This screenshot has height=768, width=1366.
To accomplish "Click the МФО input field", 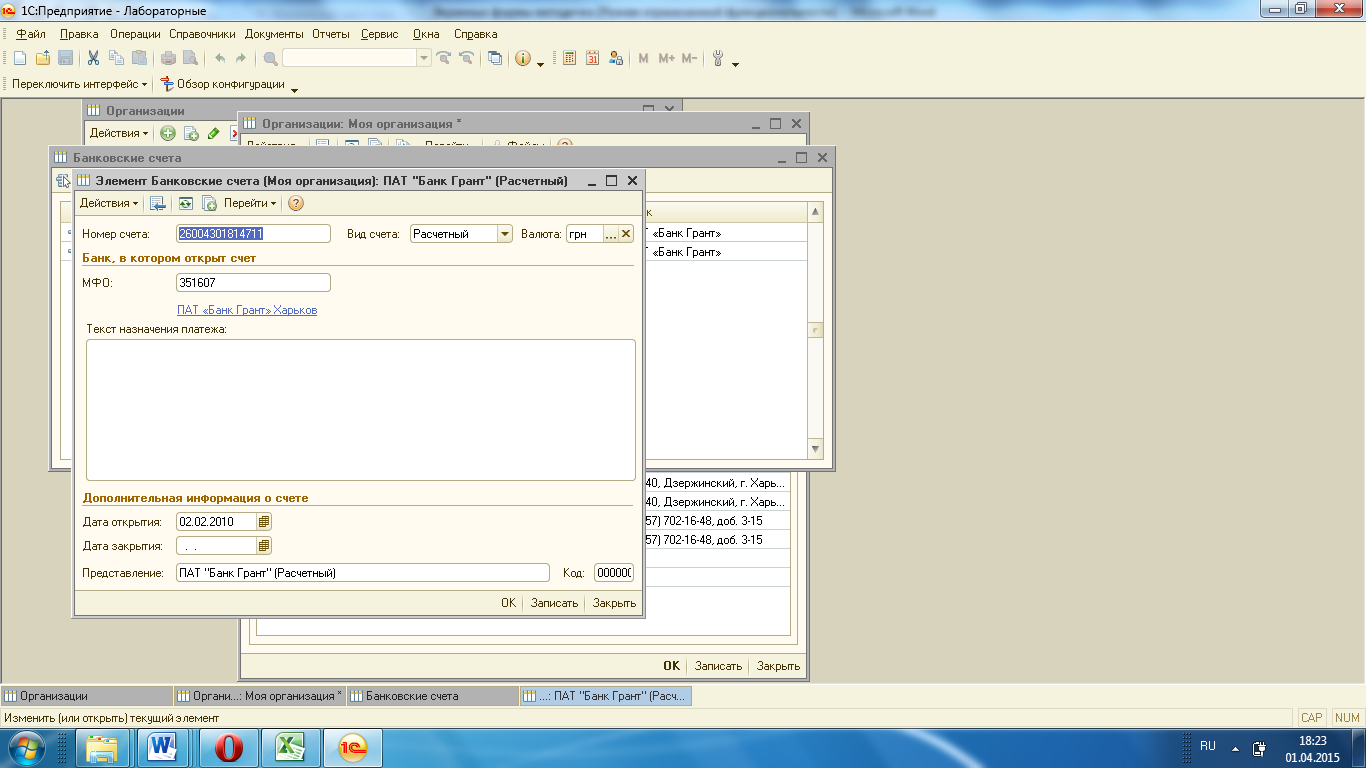I will (x=253, y=283).
